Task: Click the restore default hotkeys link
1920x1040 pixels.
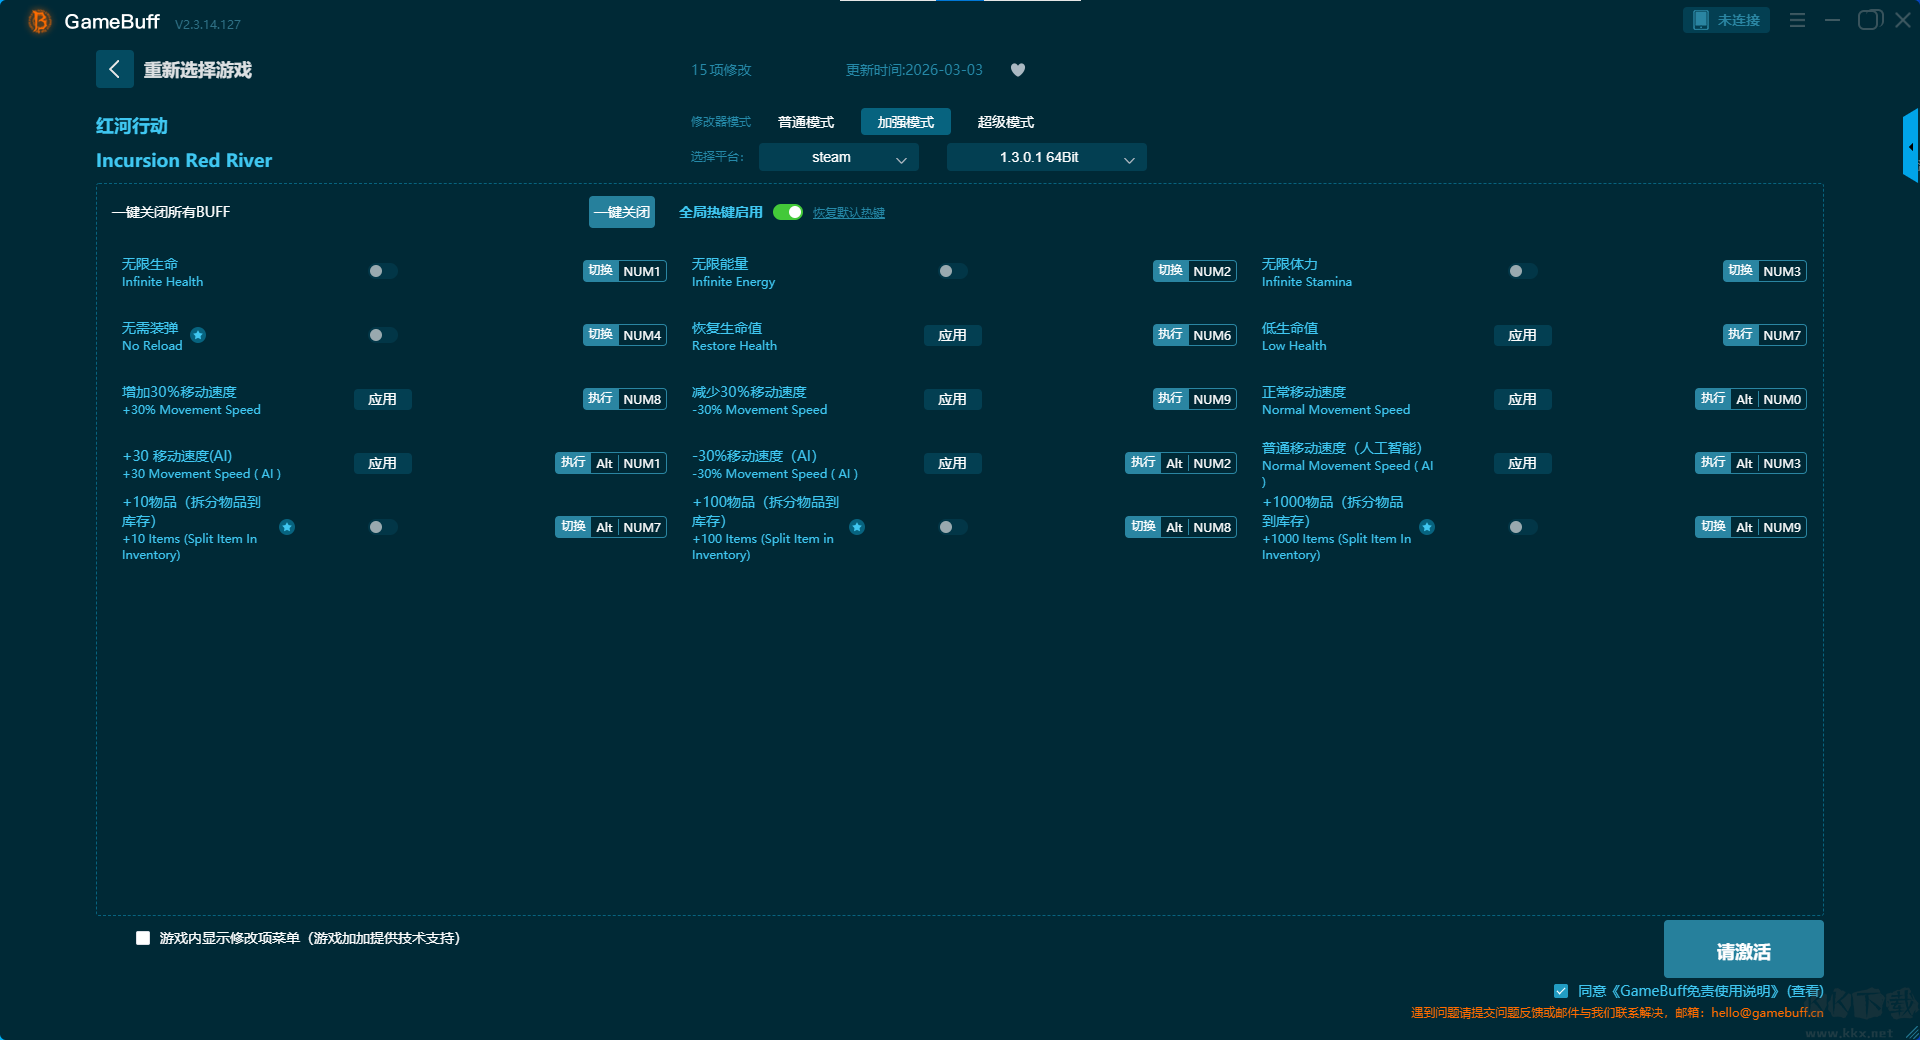Action: click(848, 213)
